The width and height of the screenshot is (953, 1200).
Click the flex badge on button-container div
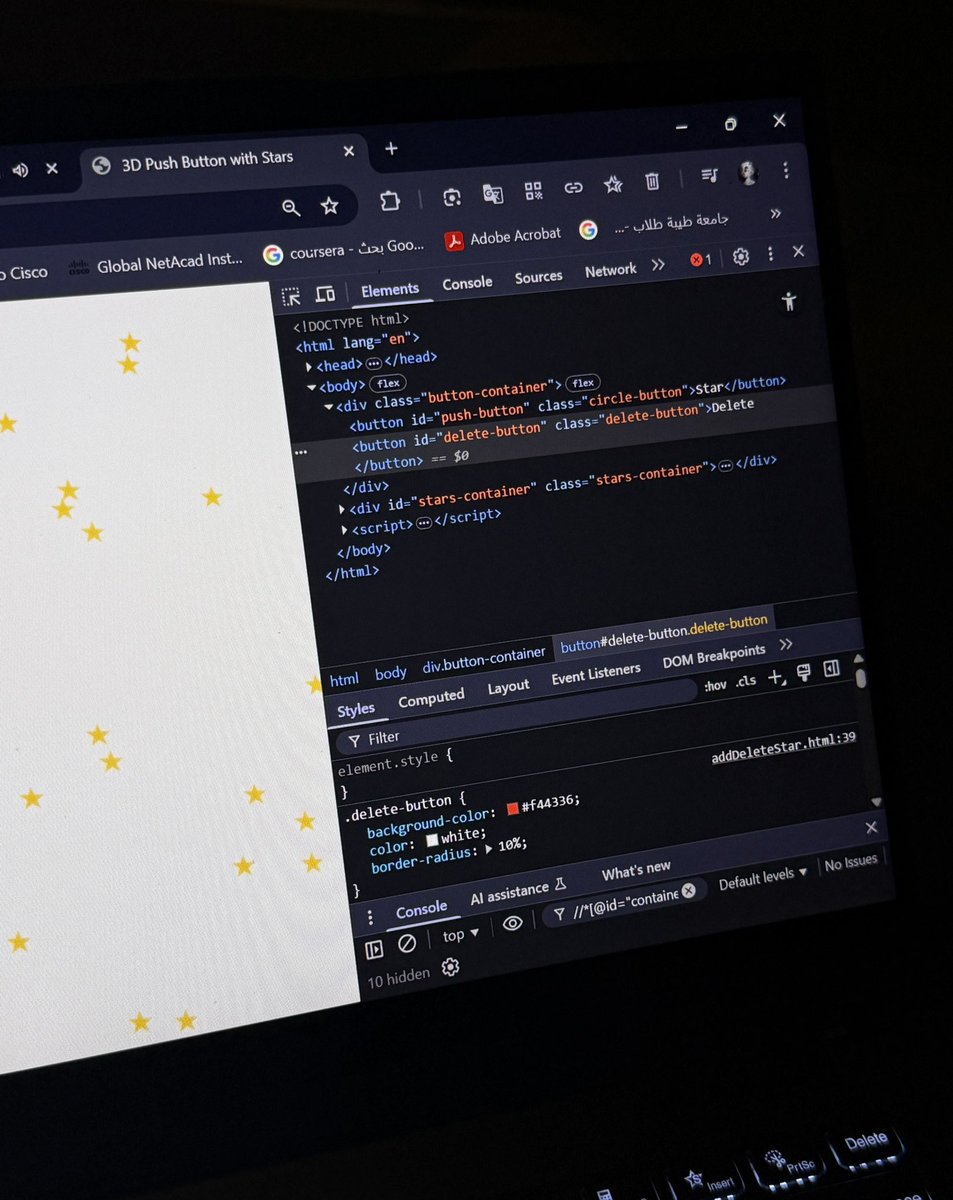(582, 382)
